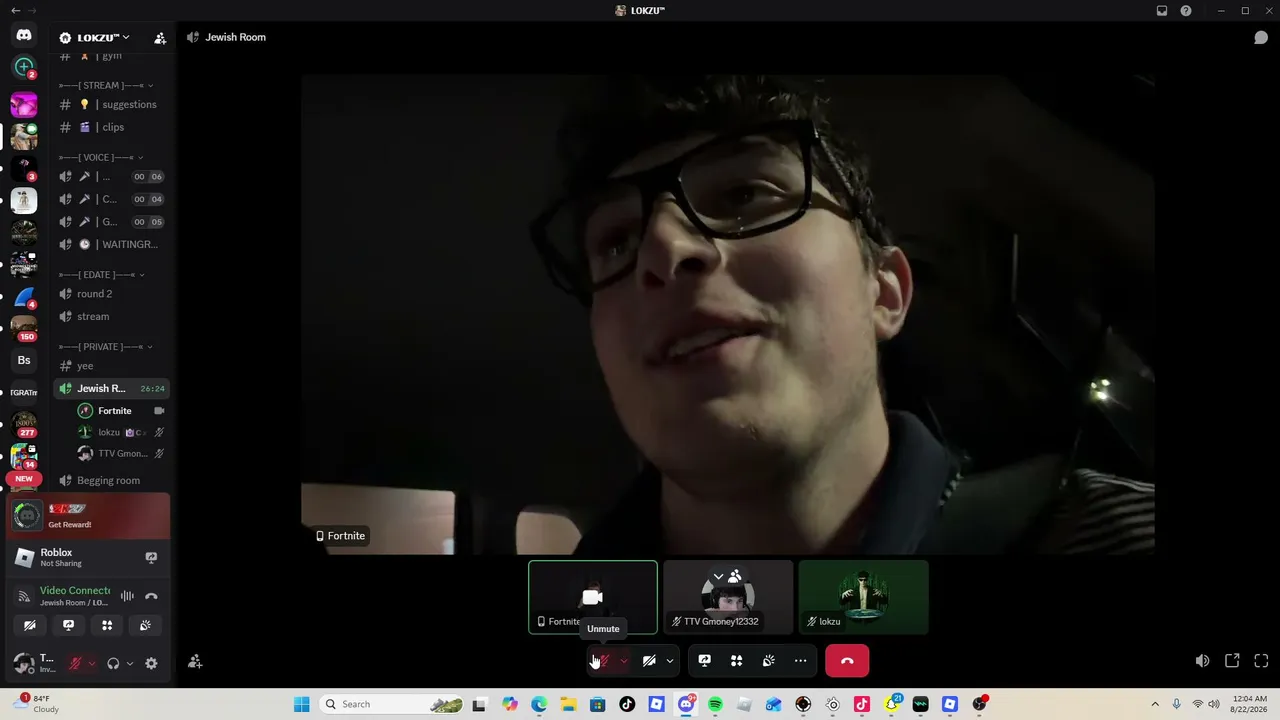The width and height of the screenshot is (1280, 720).
Task: Open camera options arrow in call controls
Action: point(670,661)
